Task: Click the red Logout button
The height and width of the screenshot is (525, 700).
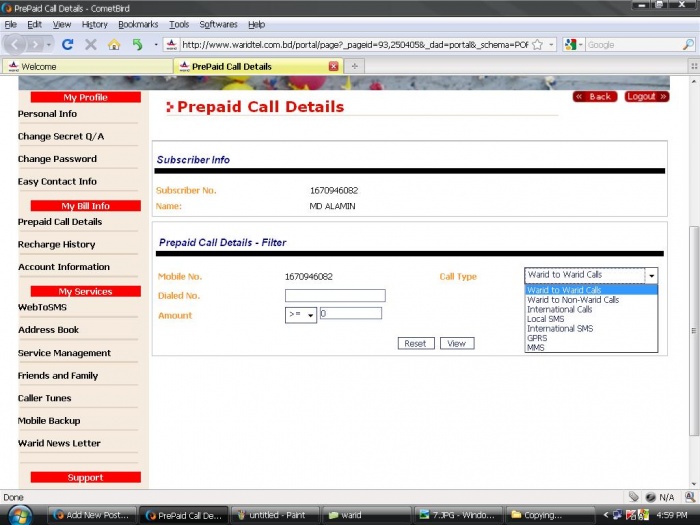Action: coord(646,96)
